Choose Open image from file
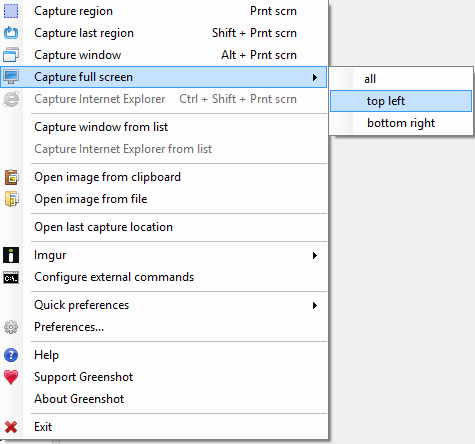 click(x=163, y=199)
